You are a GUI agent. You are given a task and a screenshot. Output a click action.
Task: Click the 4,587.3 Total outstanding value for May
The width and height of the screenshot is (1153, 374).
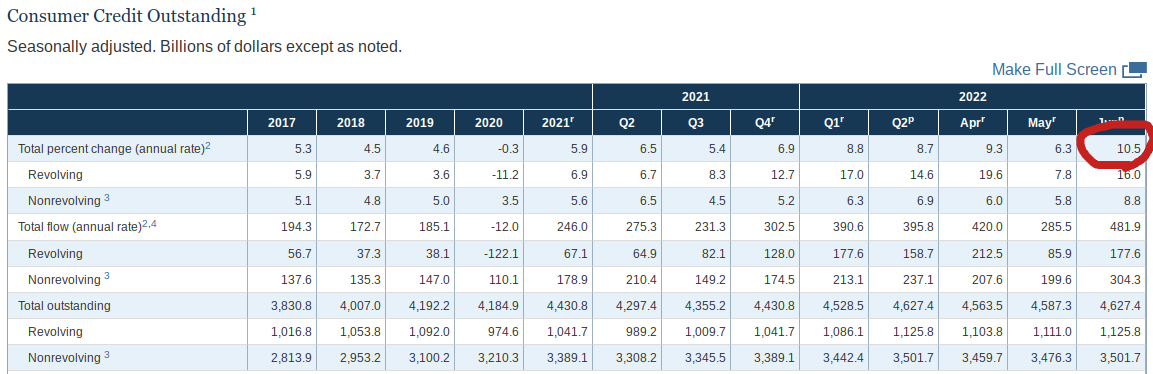click(1051, 306)
